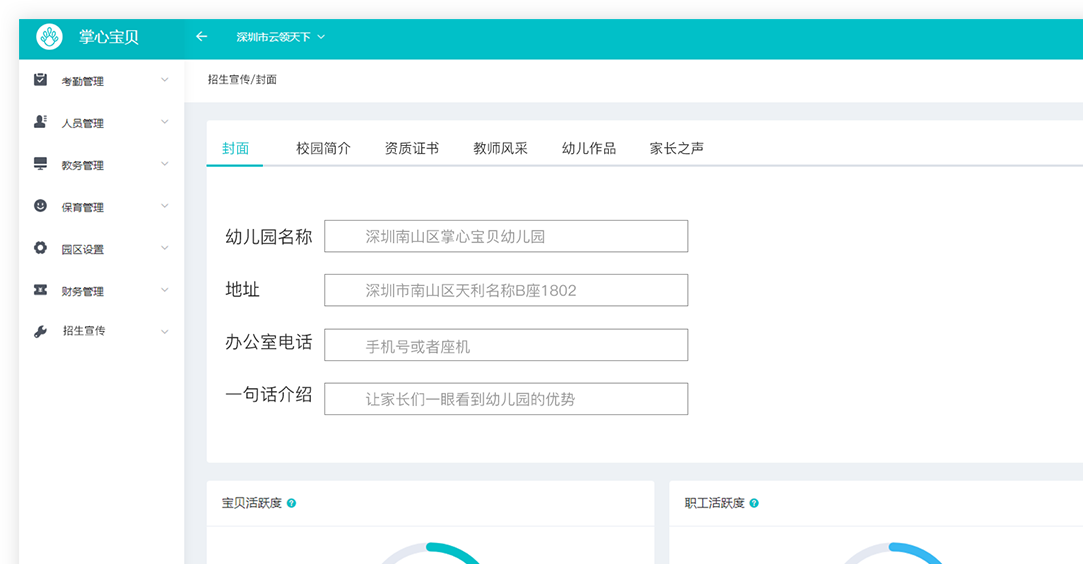Open the 家长之声 tab
The image size is (1083, 564).
click(x=676, y=148)
